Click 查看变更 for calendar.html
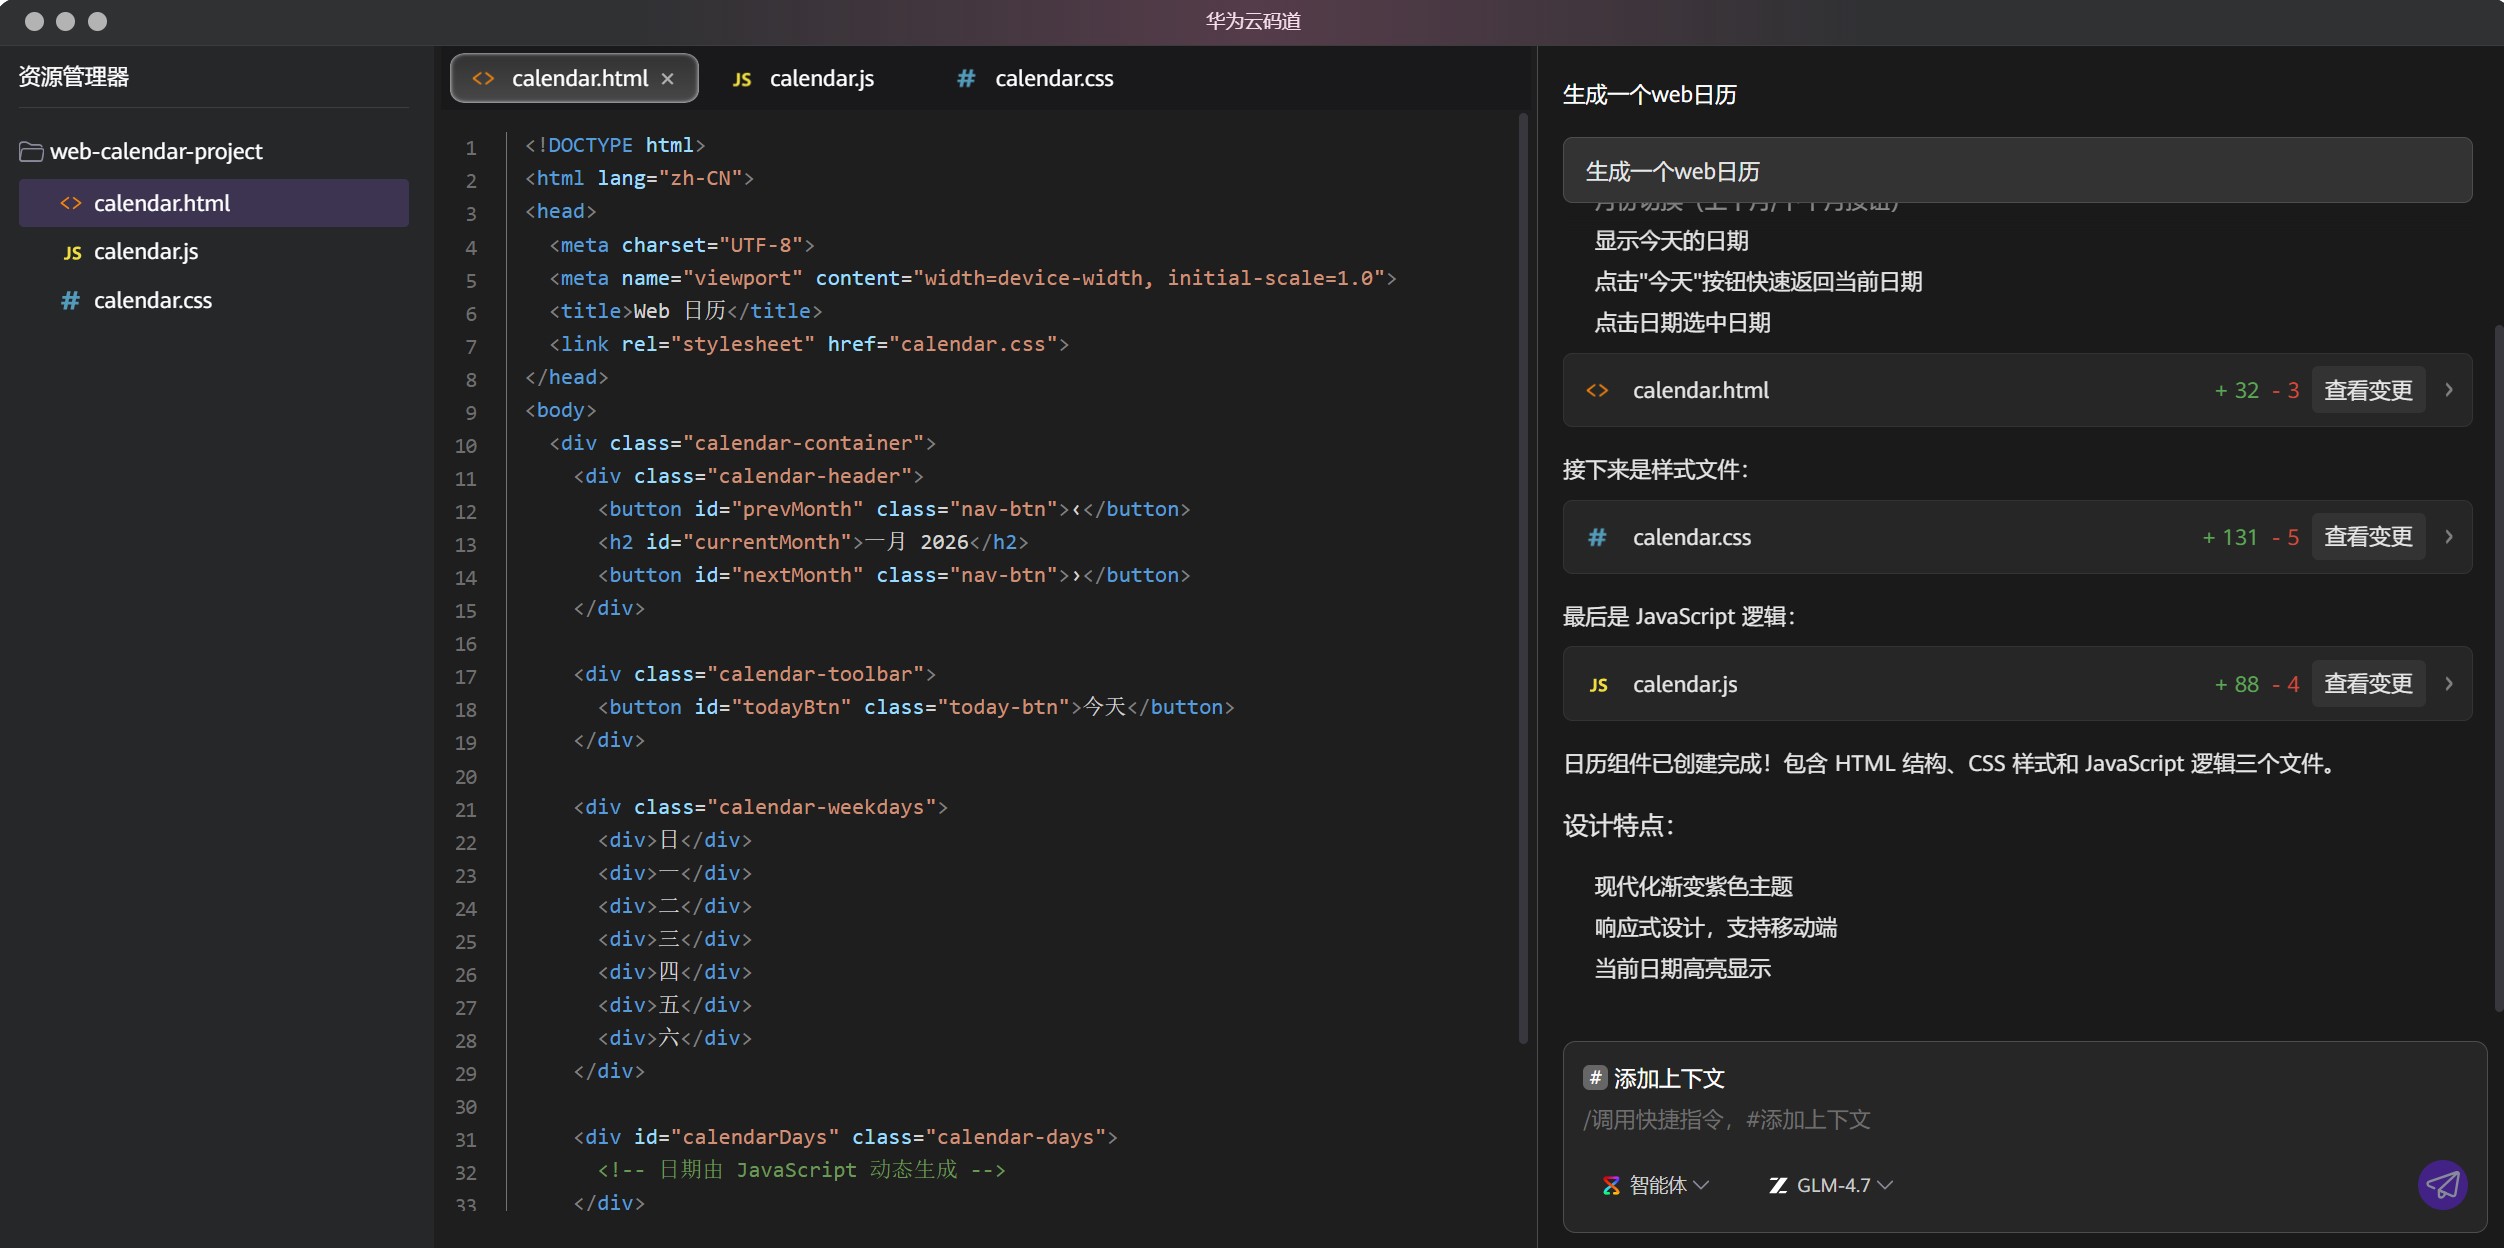 tap(2367, 390)
